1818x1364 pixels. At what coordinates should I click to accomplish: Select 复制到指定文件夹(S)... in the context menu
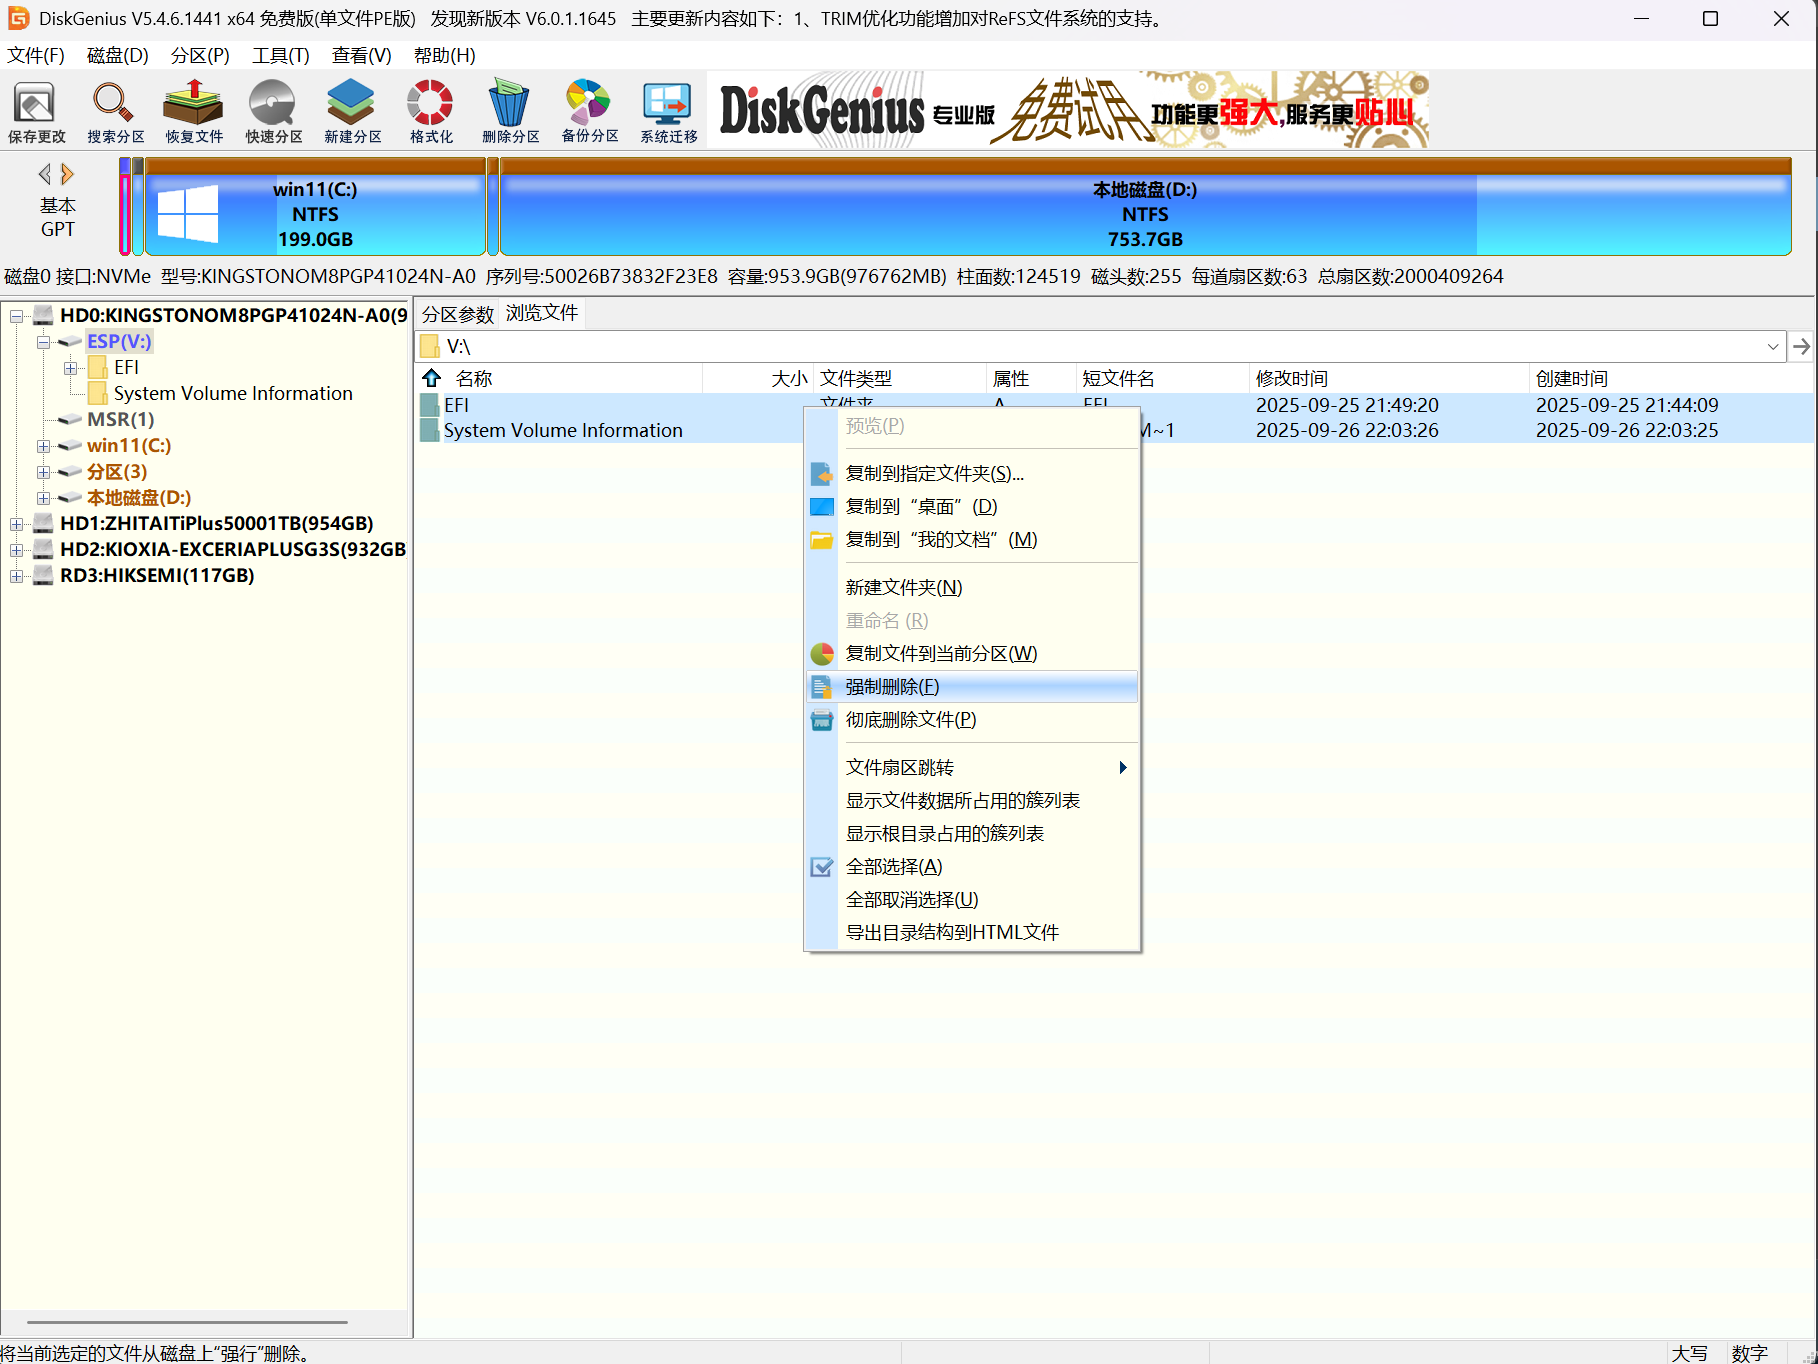(x=972, y=474)
